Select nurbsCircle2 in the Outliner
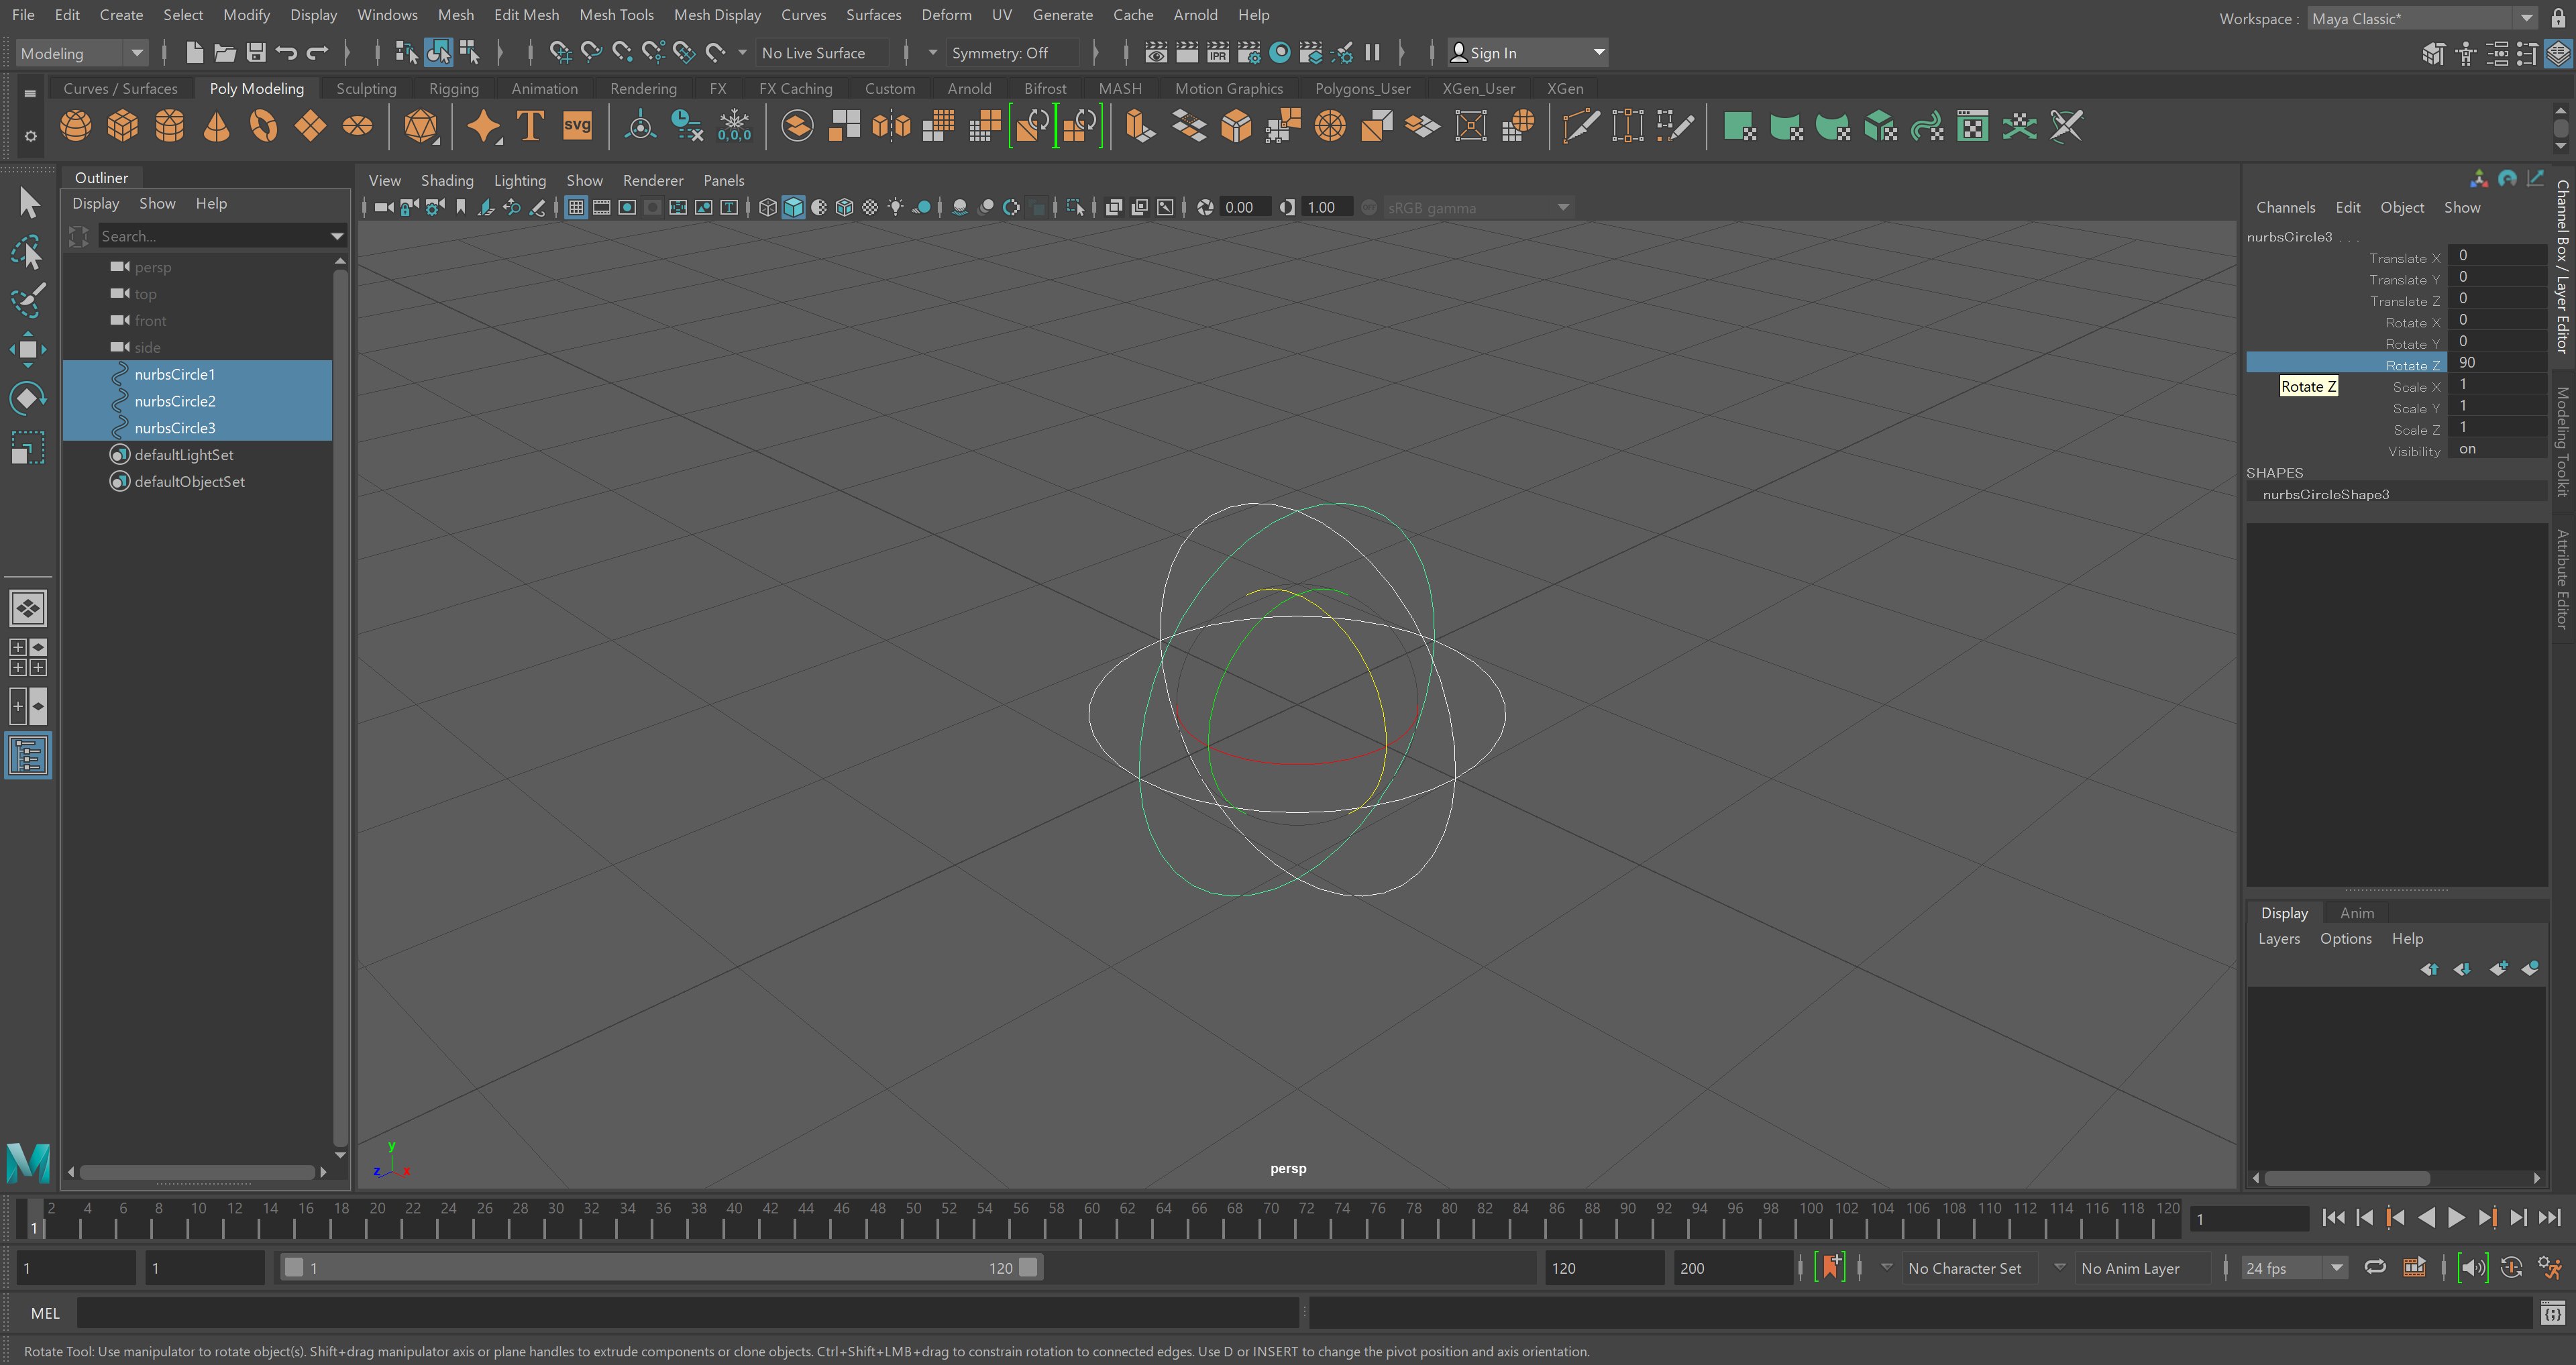The image size is (2576, 1365). [x=175, y=401]
